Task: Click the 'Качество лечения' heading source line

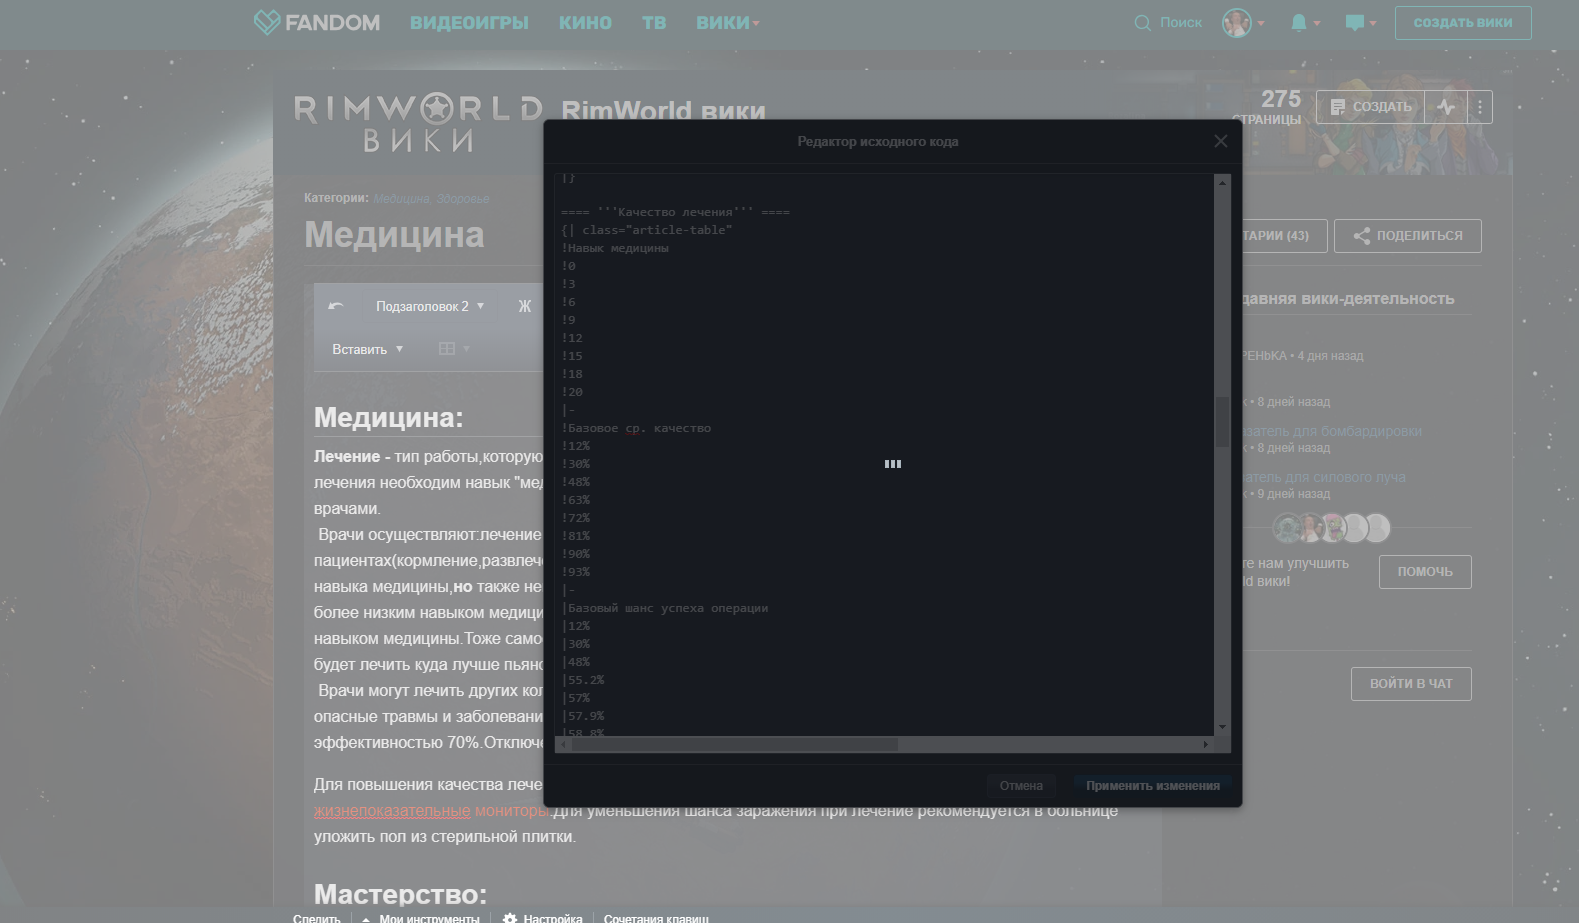Action: pos(675,212)
